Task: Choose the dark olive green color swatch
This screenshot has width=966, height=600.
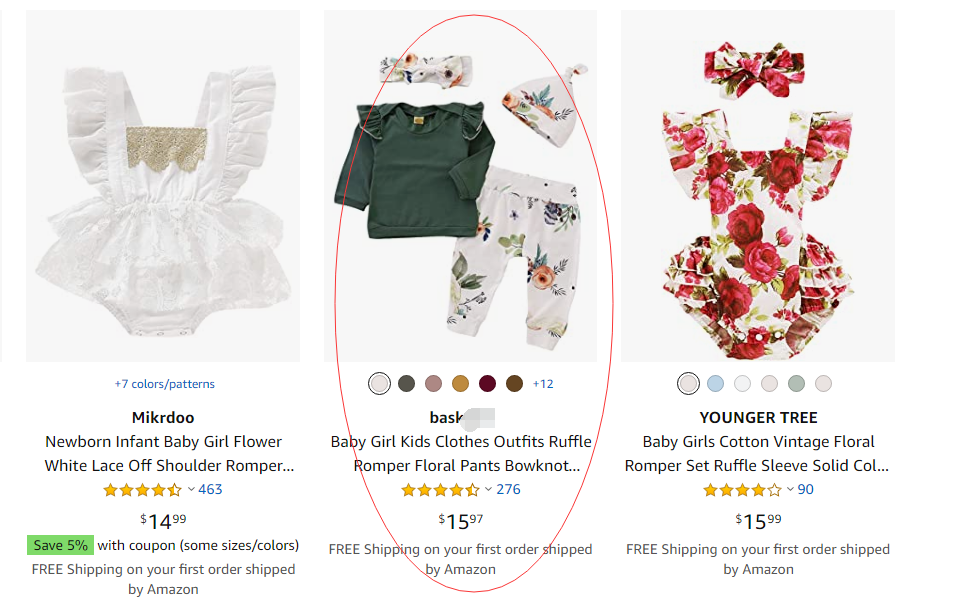Action: click(x=406, y=384)
